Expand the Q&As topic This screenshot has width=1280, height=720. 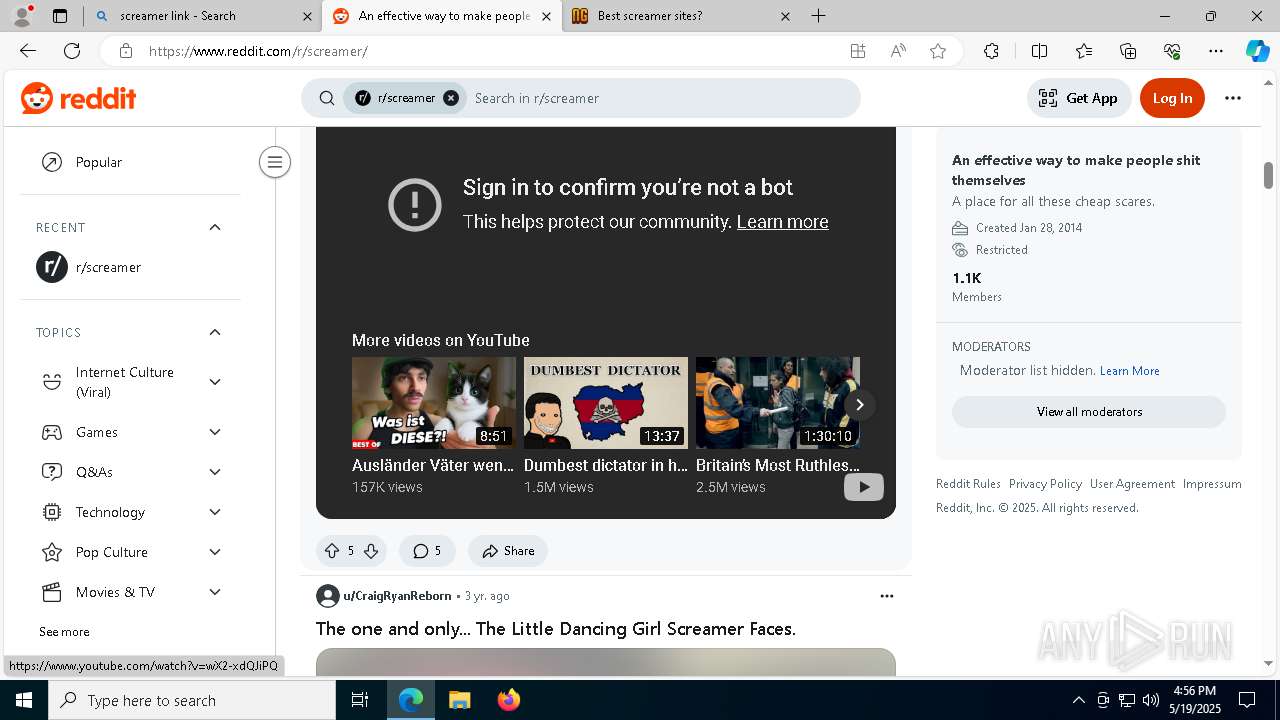pyautogui.click(x=215, y=472)
